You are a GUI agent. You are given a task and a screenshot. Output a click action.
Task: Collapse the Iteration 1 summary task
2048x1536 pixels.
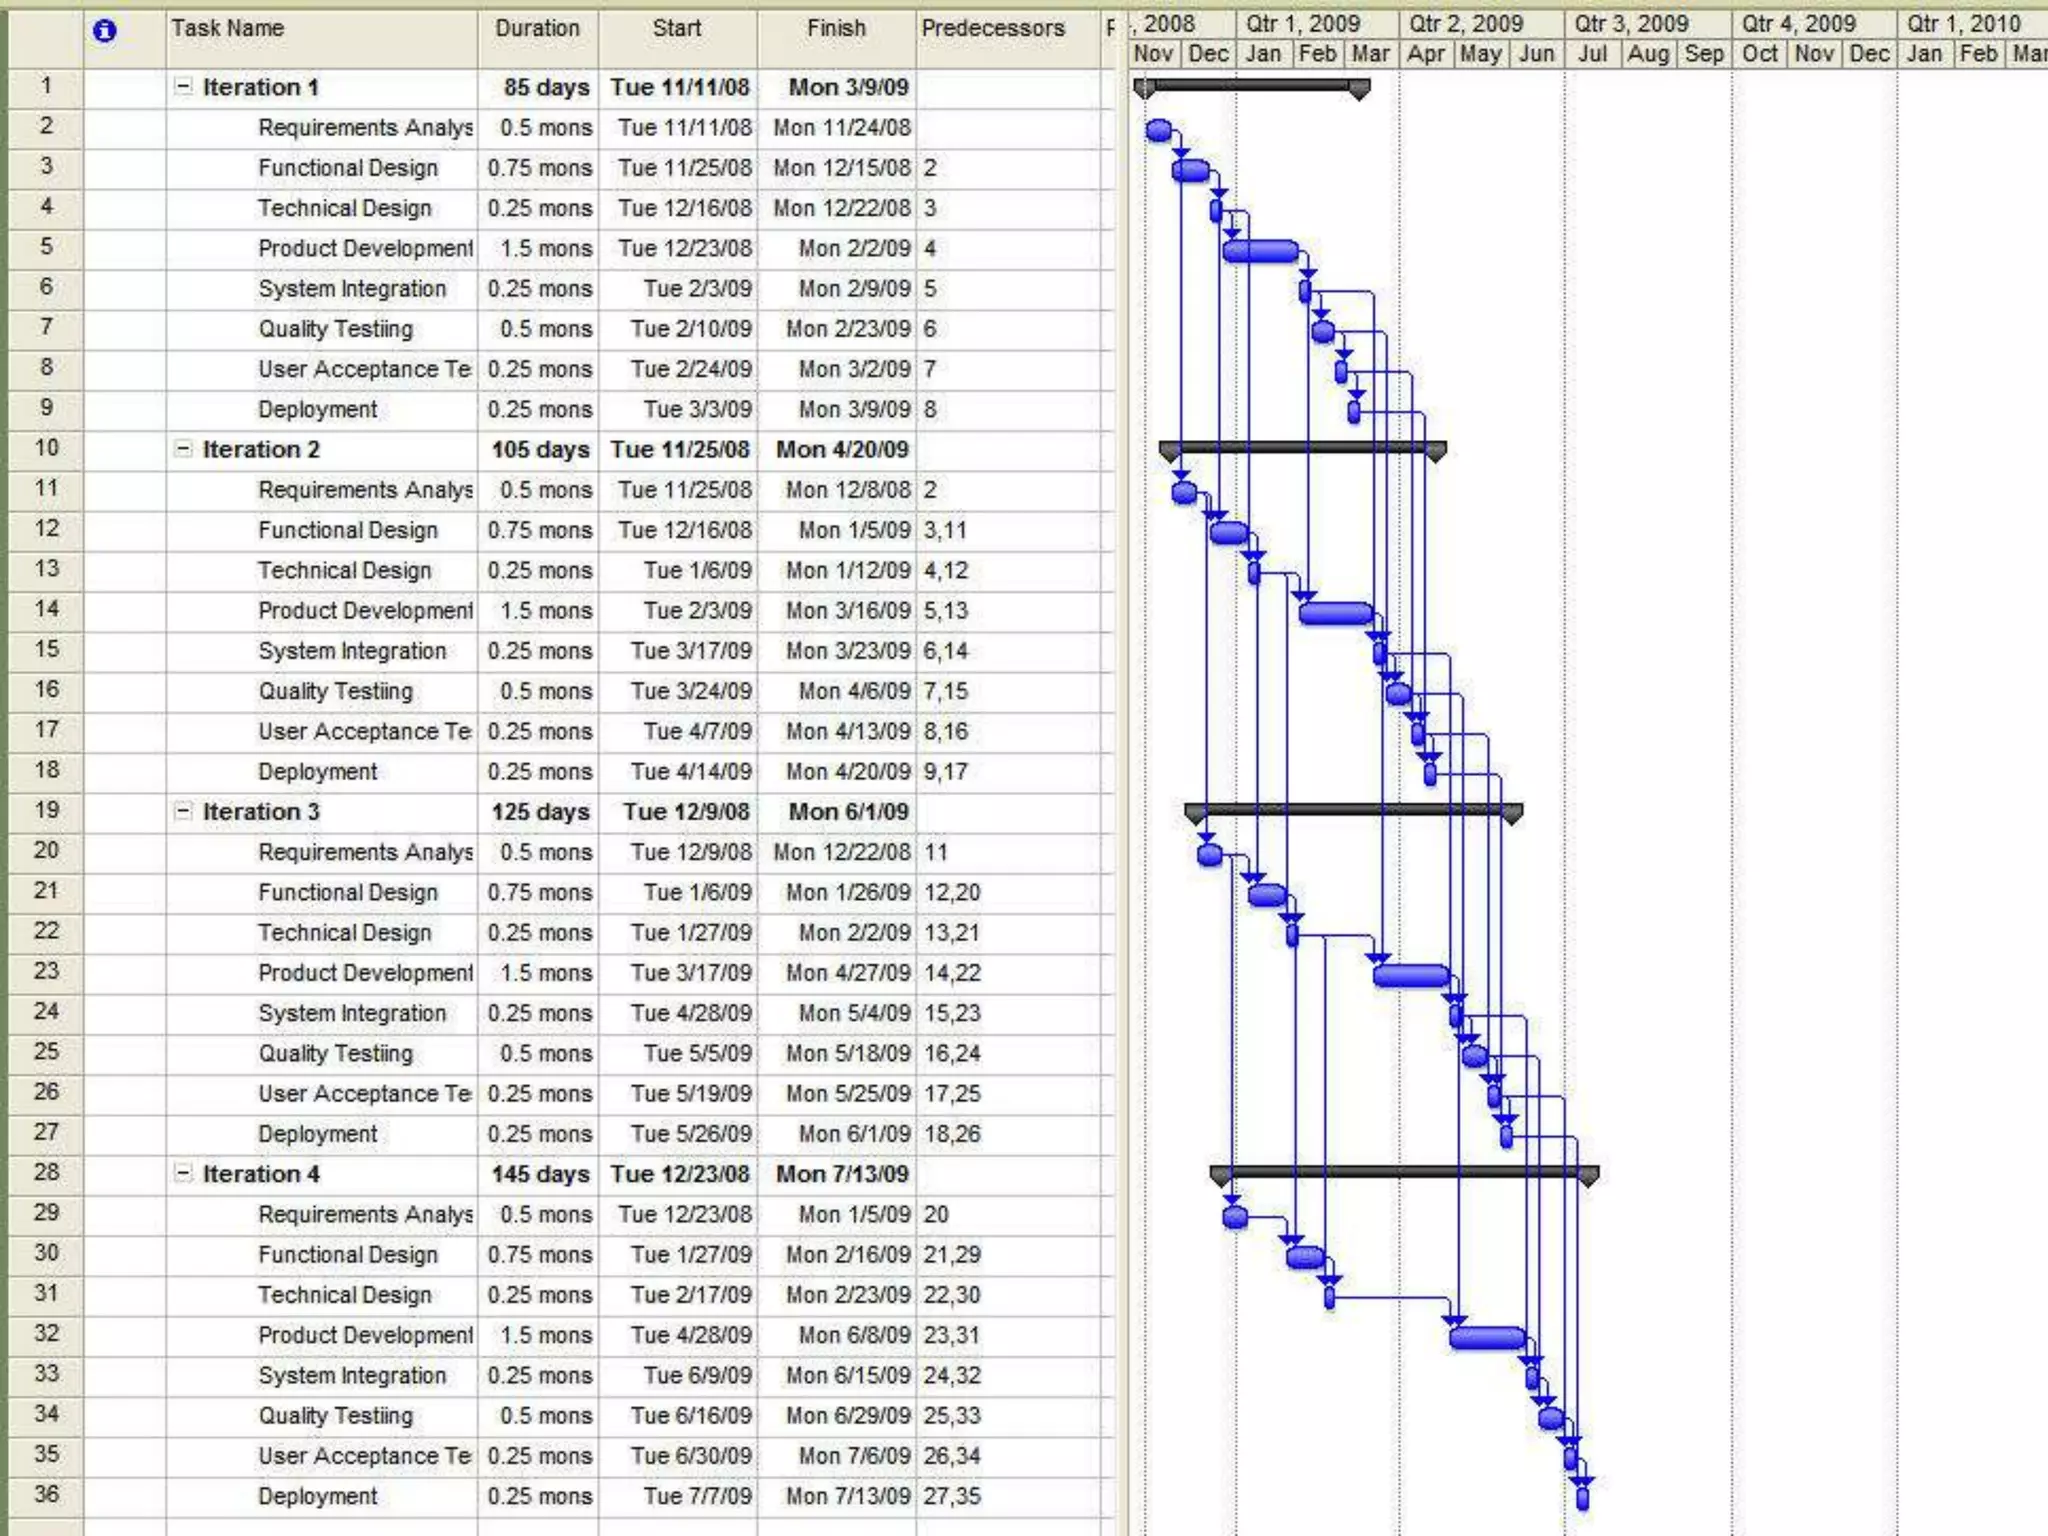(183, 87)
